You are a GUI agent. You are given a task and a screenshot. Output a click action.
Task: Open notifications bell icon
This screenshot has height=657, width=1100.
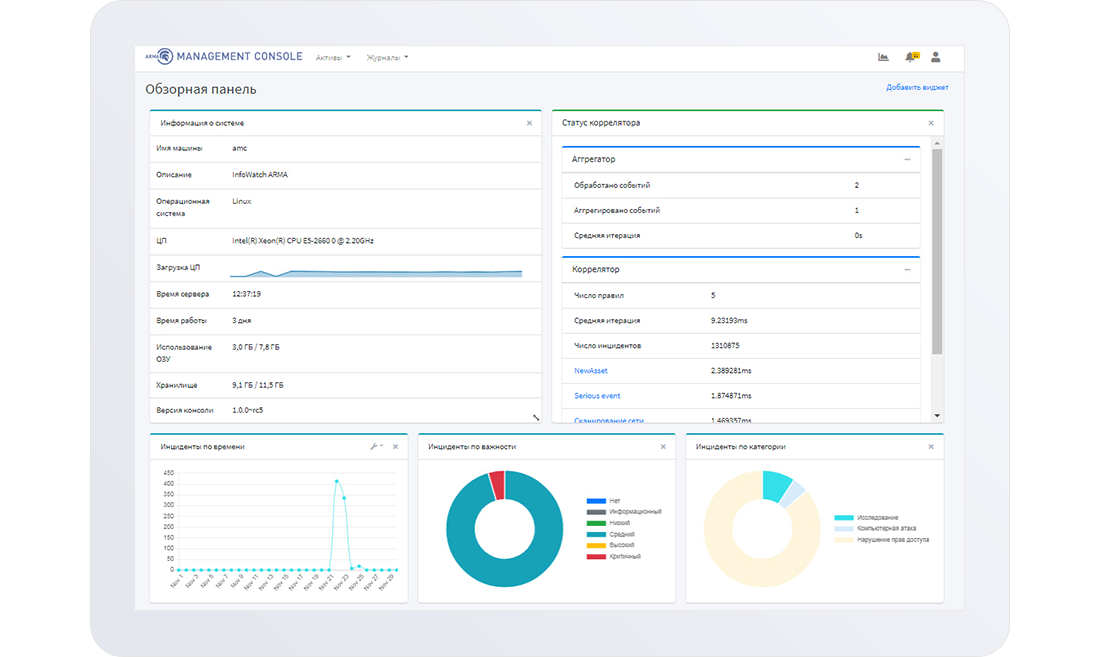click(x=910, y=57)
